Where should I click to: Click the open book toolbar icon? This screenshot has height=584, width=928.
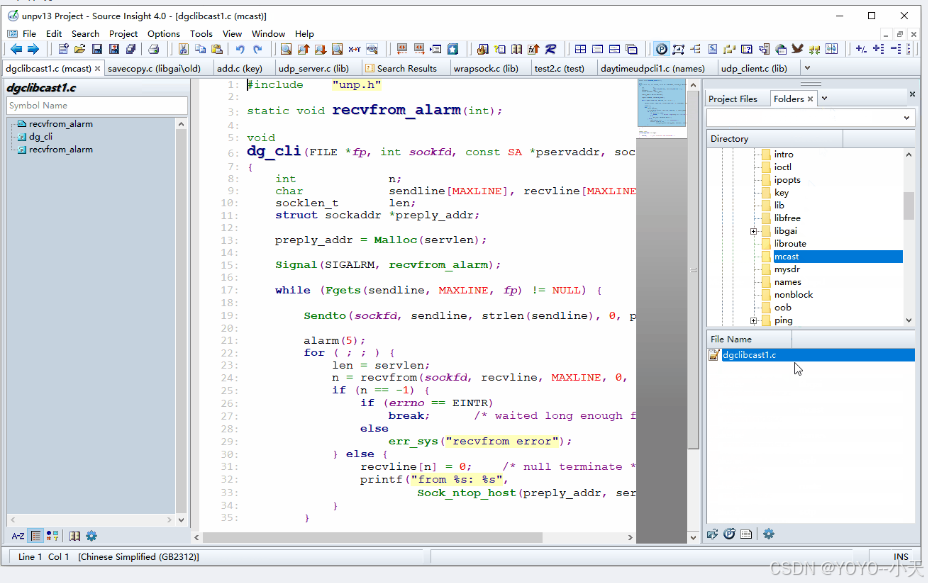[x=516, y=49]
